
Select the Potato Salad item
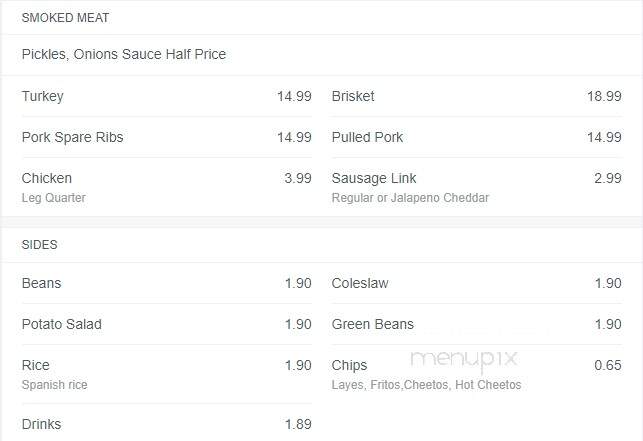point(166,324)
